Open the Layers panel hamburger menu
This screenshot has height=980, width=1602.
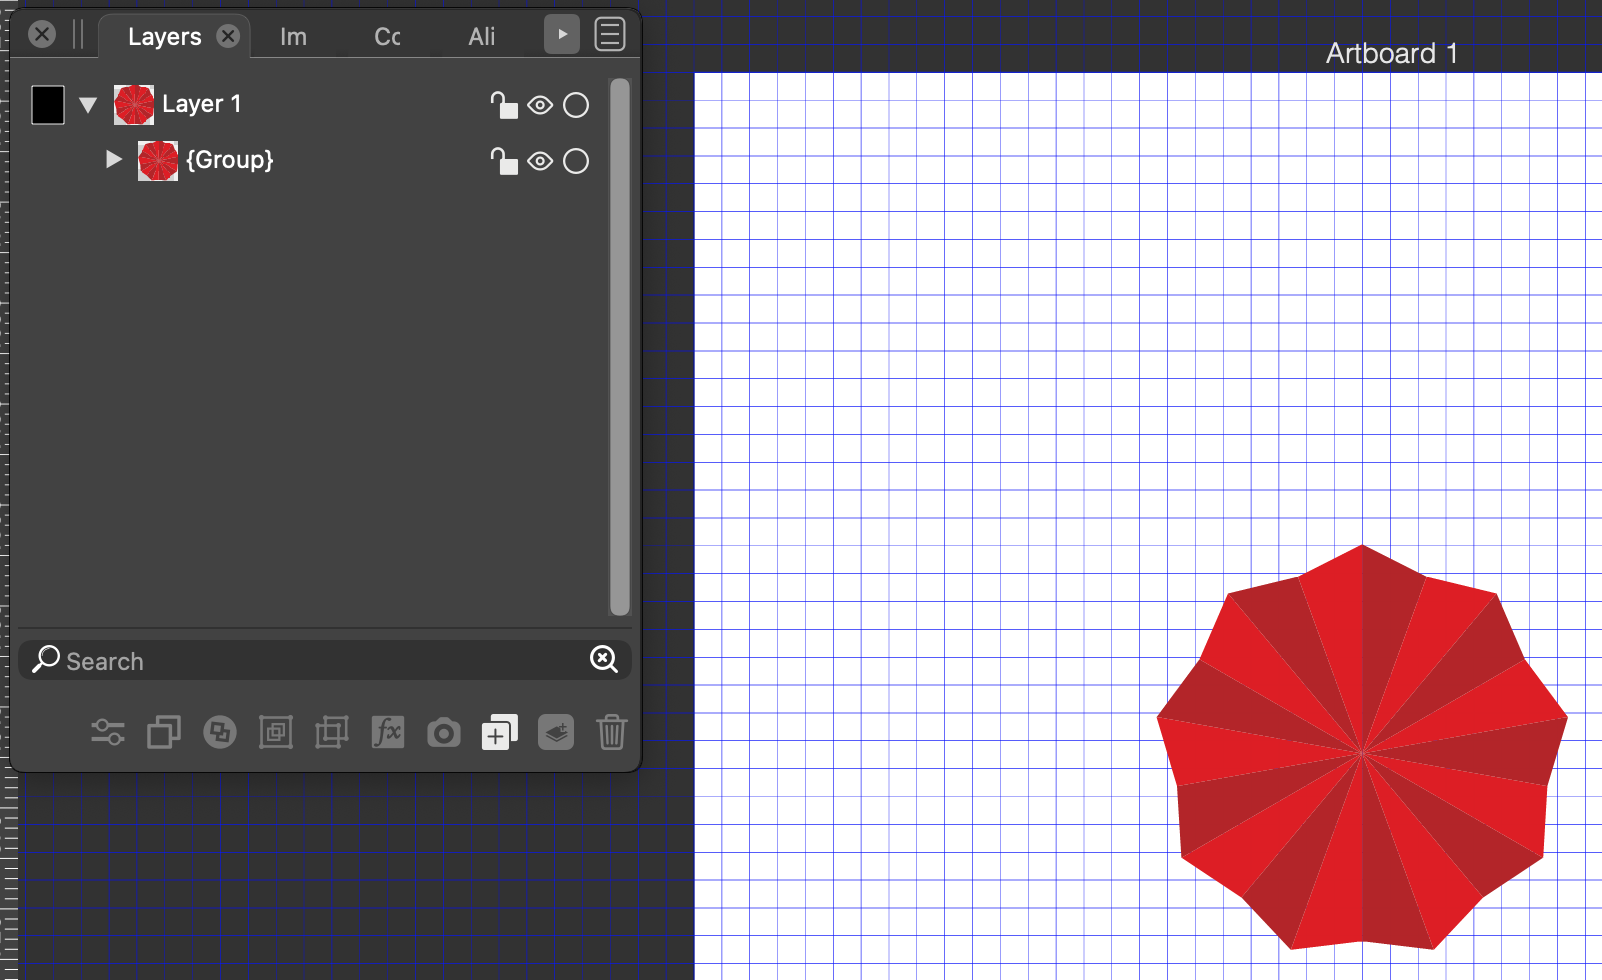click(610, 35)
